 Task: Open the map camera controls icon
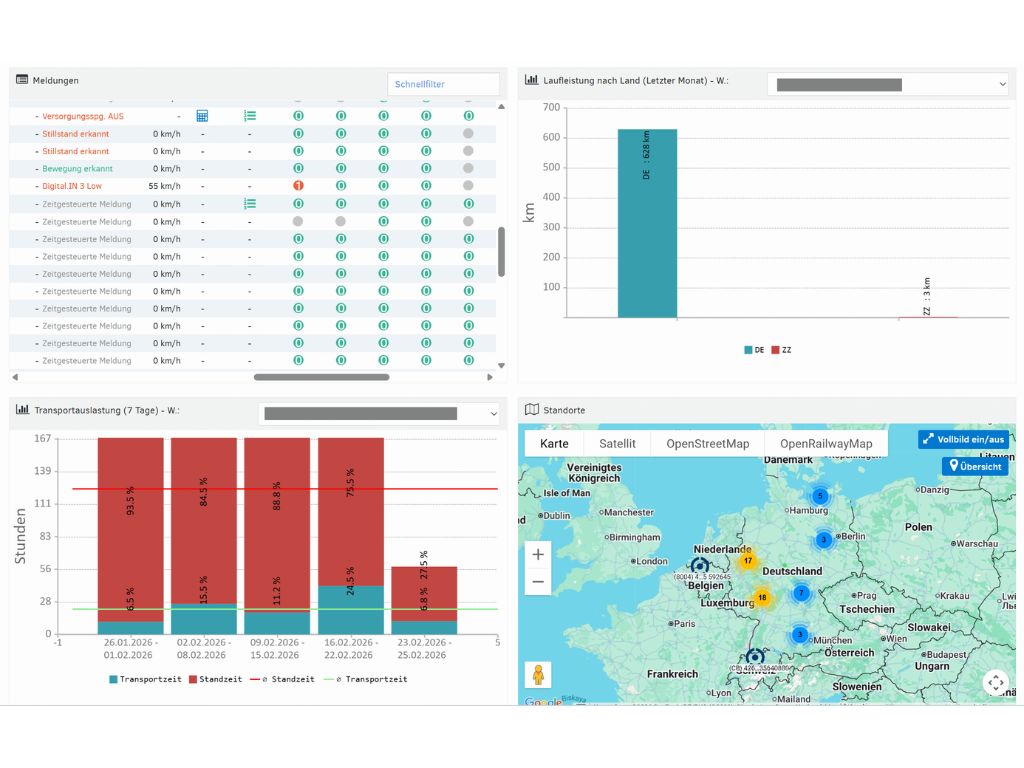tap(996, 682)
